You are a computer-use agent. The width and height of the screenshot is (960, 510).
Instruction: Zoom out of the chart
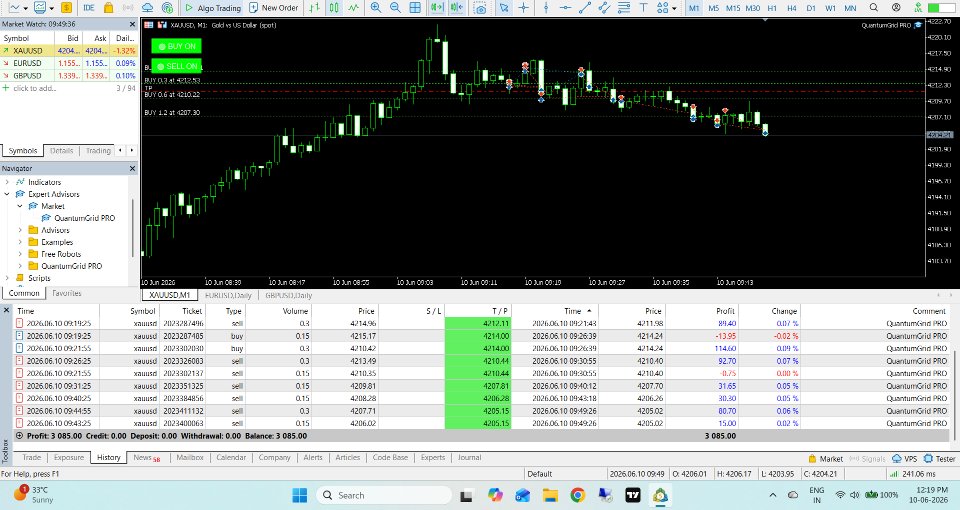(396, 8)
